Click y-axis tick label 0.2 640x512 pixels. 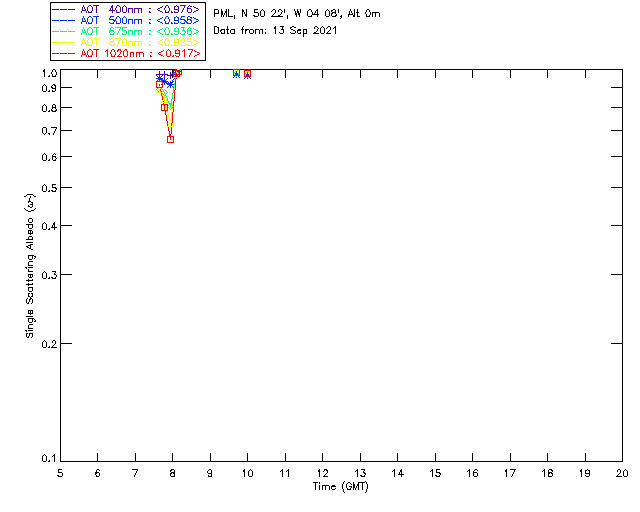(x=49, y=344)
